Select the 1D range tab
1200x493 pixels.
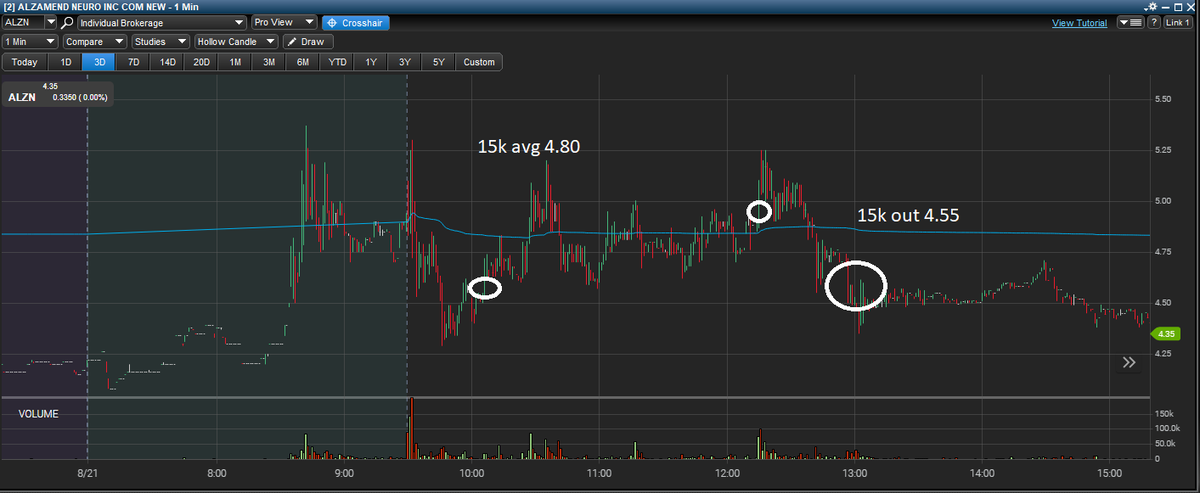(65, 62)
